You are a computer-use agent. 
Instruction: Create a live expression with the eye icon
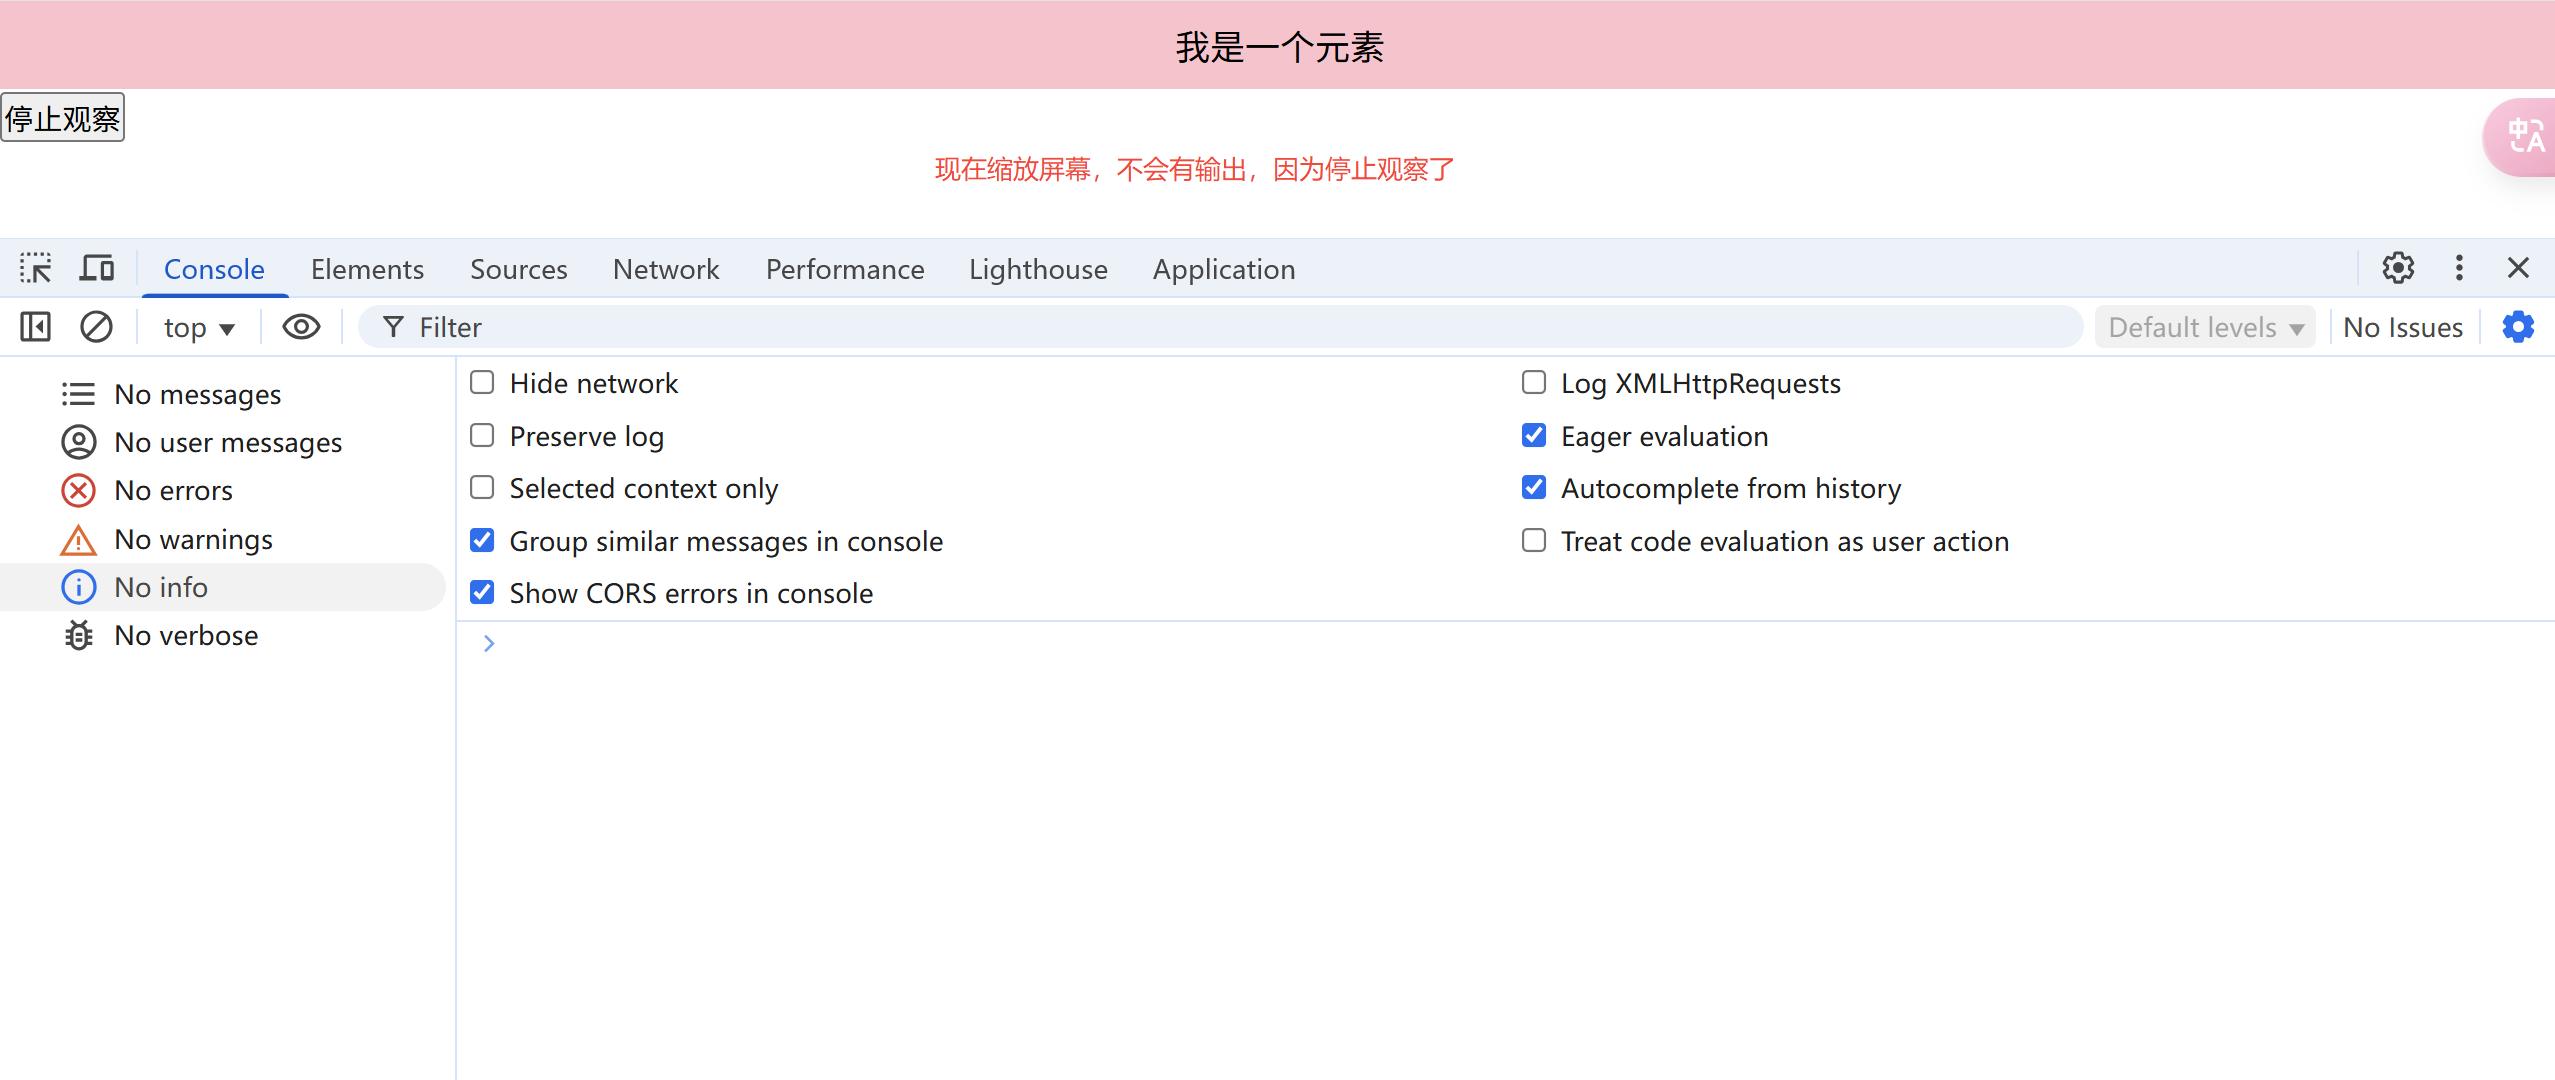pos(300,326)
